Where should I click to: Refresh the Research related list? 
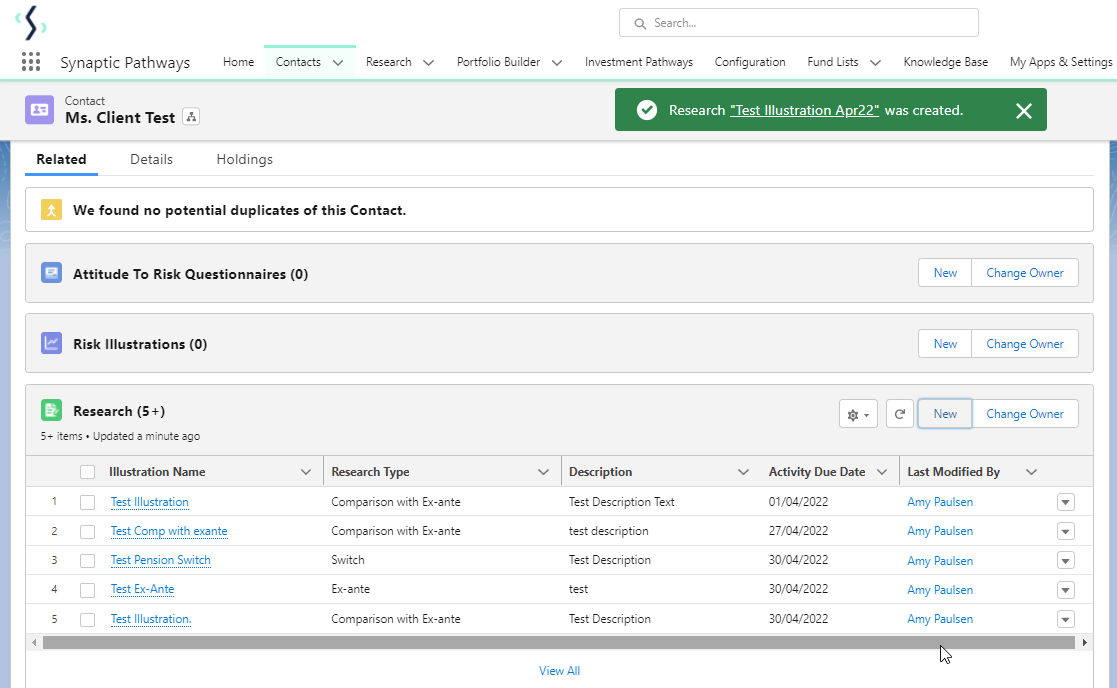click(x=900, y=414)
